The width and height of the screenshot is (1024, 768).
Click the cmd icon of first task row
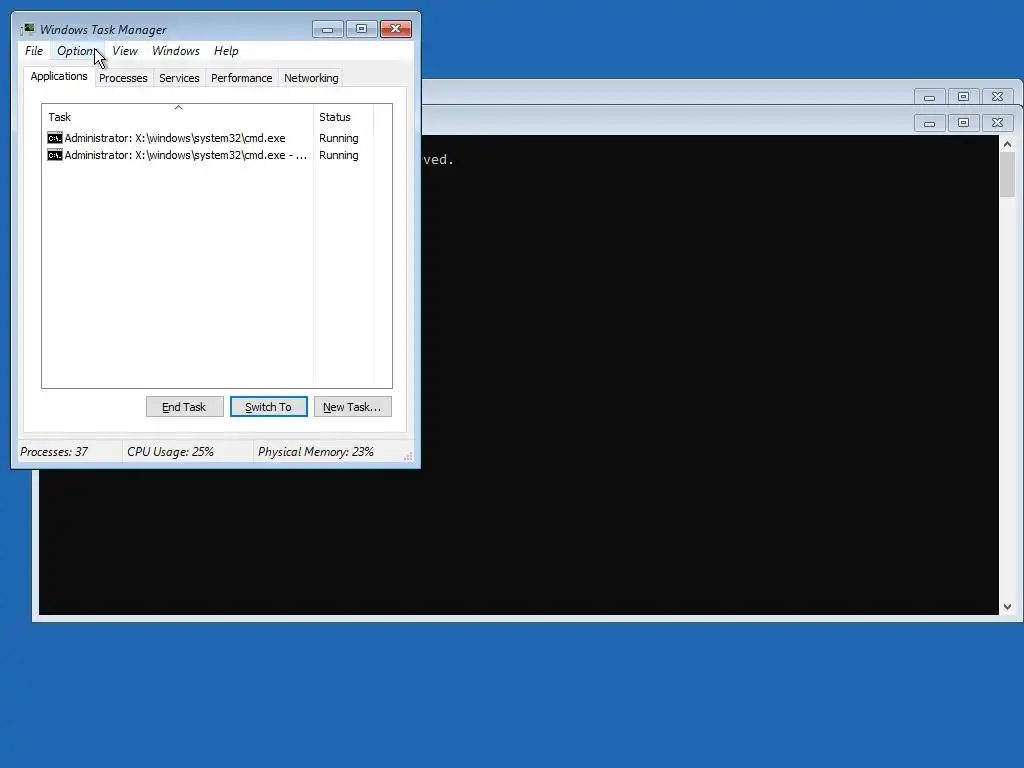[x=55, y=138]
